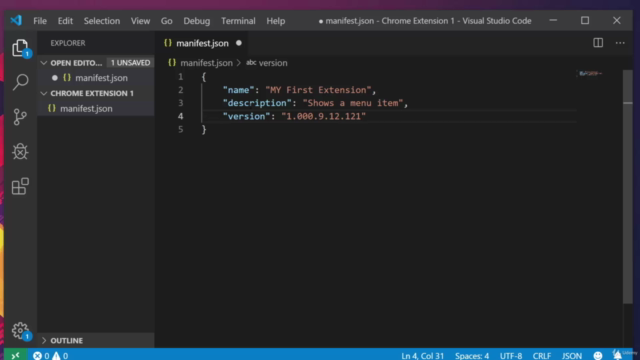This screenshot has height=360, width=640.
Task: Open notifications bell in status bar
Action: click(x=617, y=355)
